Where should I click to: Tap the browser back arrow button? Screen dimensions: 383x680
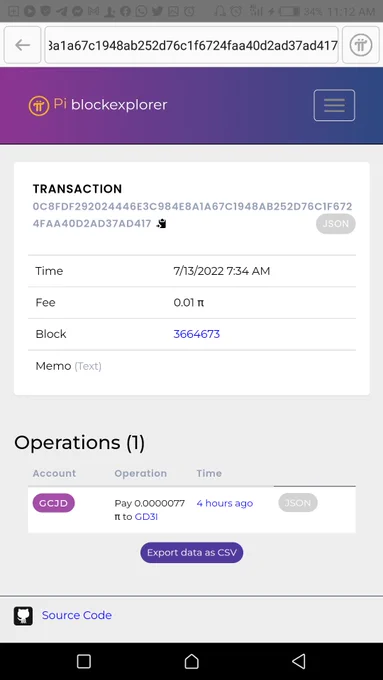point(23,45)
